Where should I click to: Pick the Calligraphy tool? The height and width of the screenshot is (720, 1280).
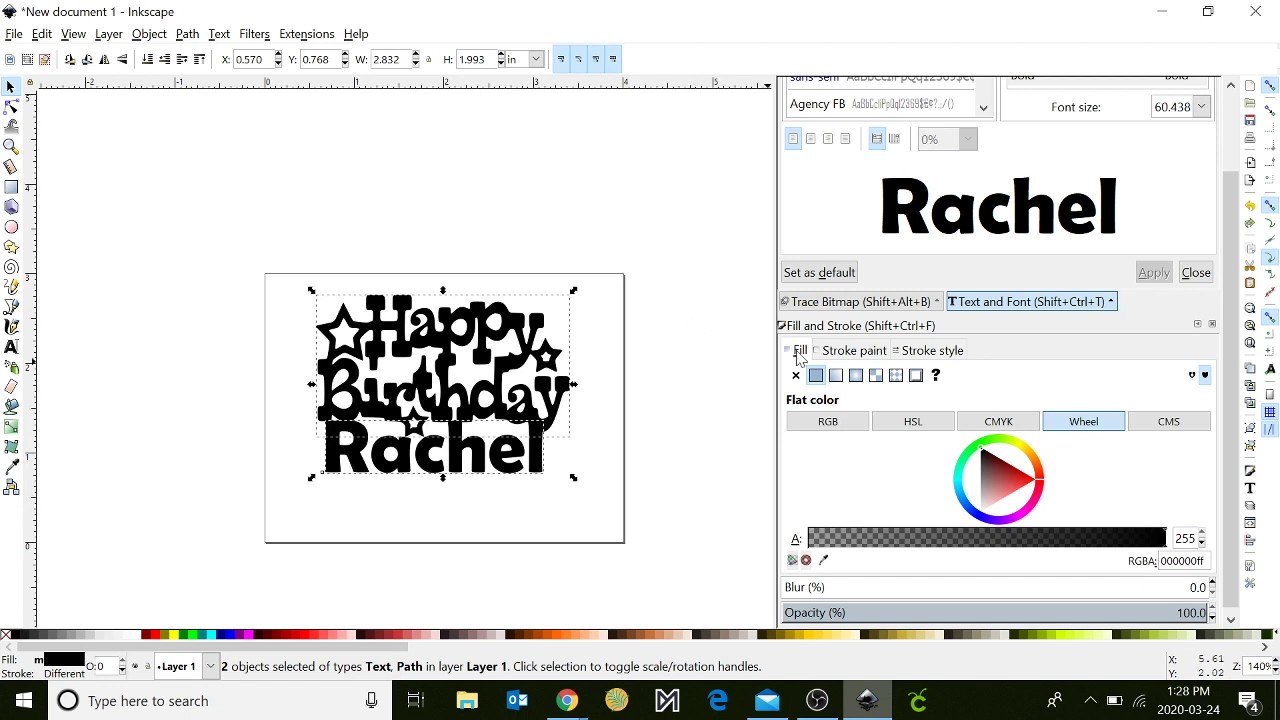tap(11, 327)
